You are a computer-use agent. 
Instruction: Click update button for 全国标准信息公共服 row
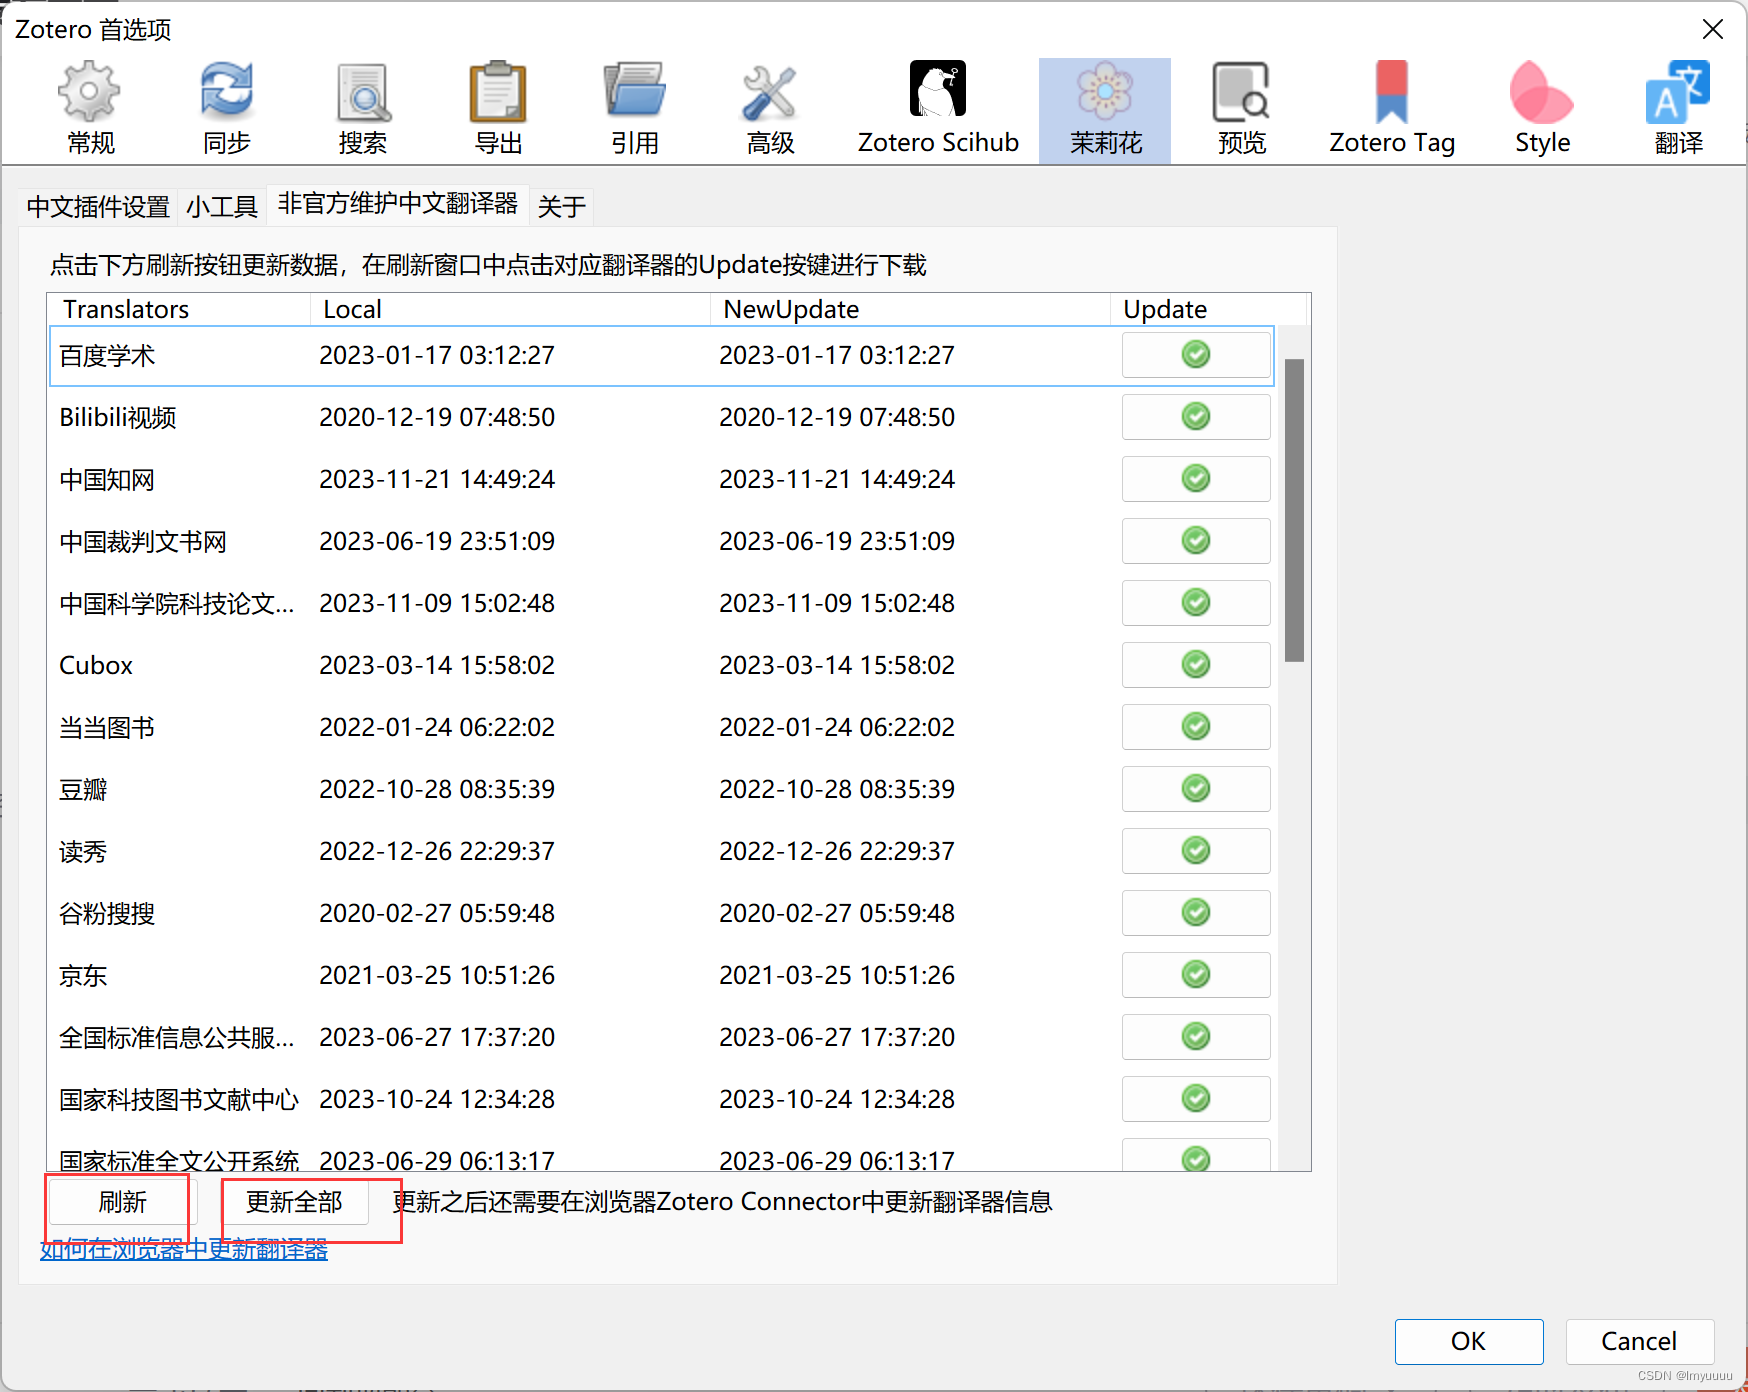click(x=1196, y=1037)
